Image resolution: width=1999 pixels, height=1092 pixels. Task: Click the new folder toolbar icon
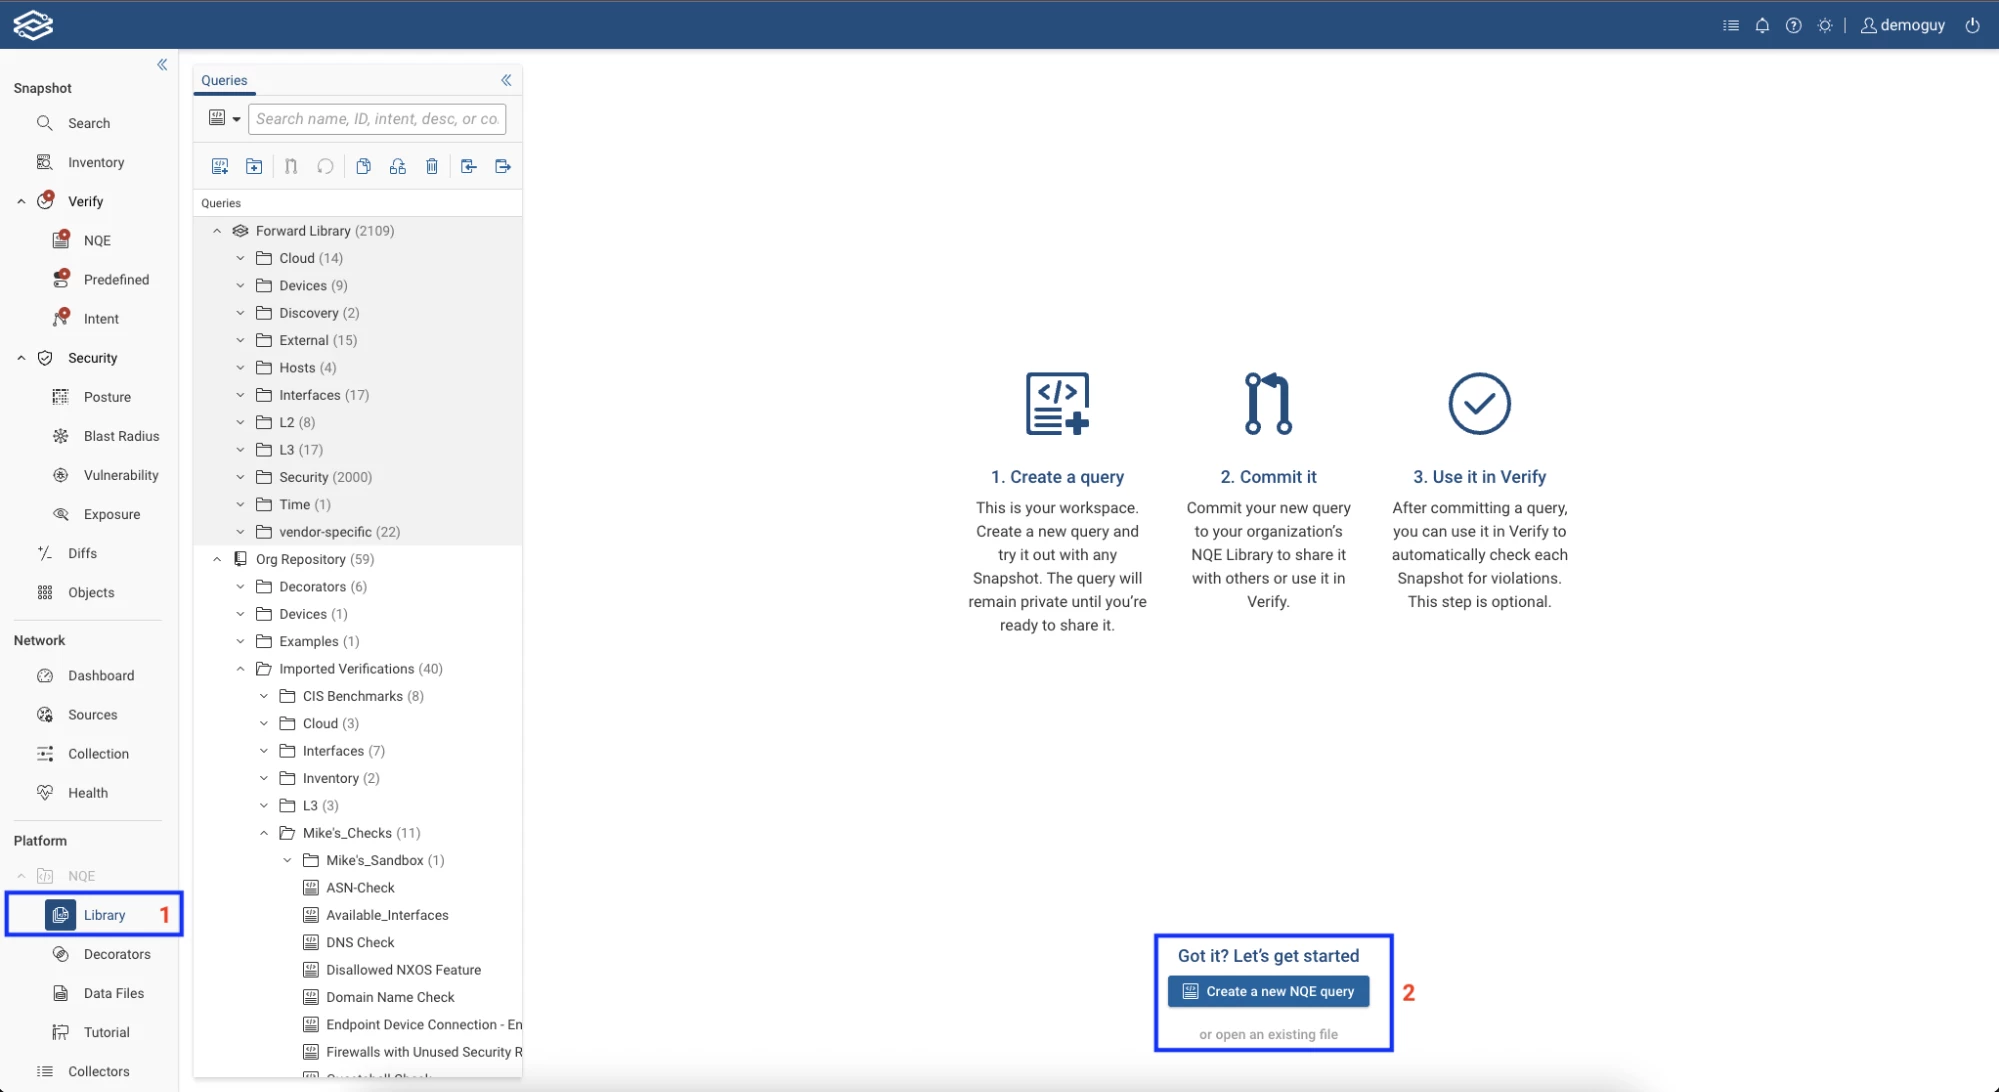point(254,166)
